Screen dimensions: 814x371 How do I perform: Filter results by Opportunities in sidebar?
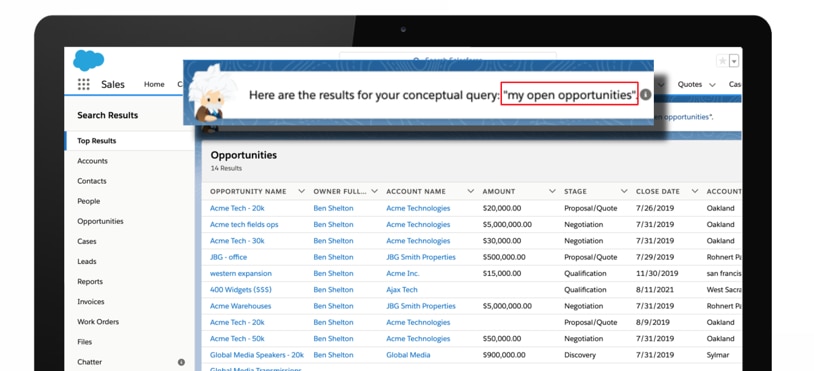point(100,221)
